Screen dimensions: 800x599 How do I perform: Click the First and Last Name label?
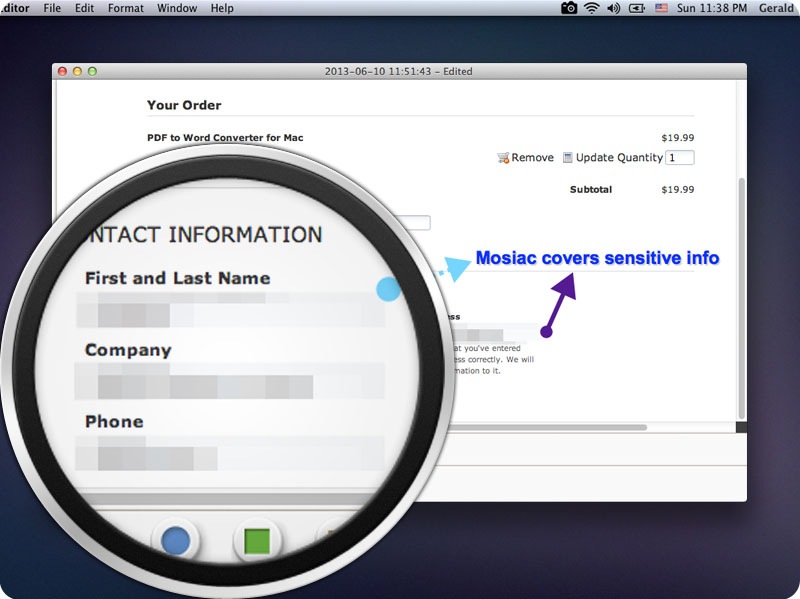click(178, 278)
